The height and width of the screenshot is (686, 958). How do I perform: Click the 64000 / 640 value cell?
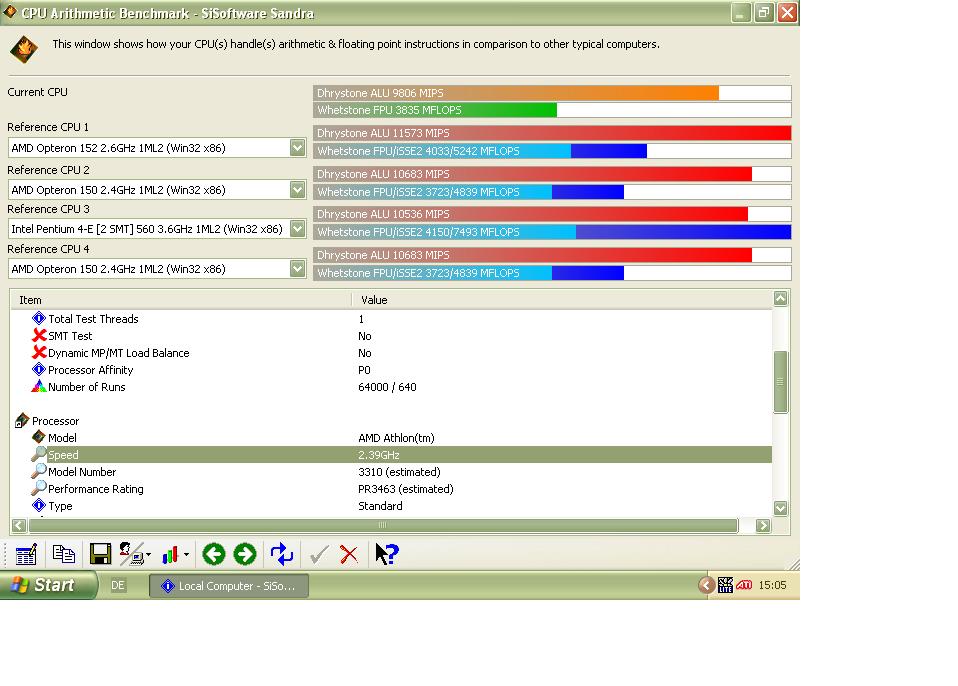(x=387, y=387)
